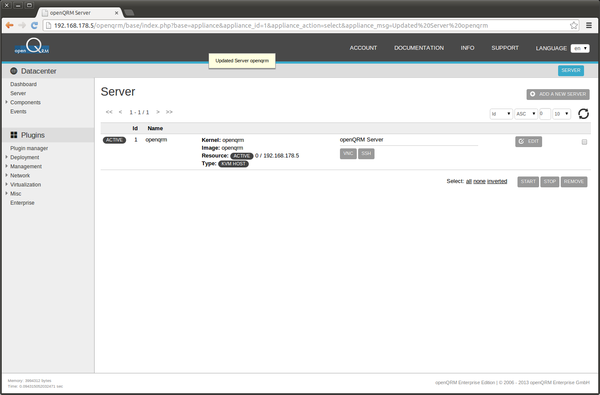The image size is (600, 395).
Task: Reload the page with browser refresh icon
Action: click(34, 25)
